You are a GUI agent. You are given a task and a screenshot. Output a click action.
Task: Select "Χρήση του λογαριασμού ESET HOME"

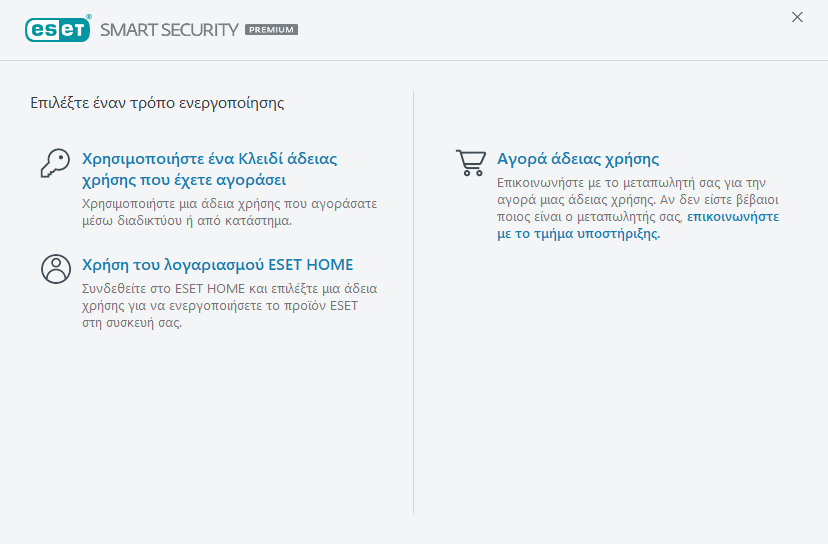tap(217, 265)
